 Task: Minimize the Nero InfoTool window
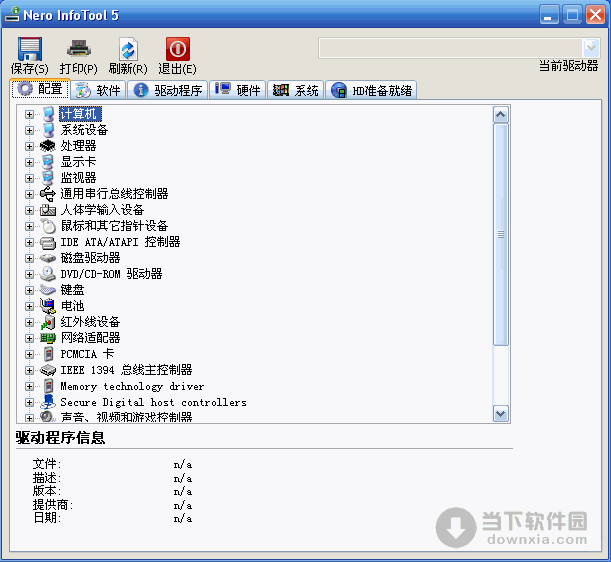tap(549, 15)
